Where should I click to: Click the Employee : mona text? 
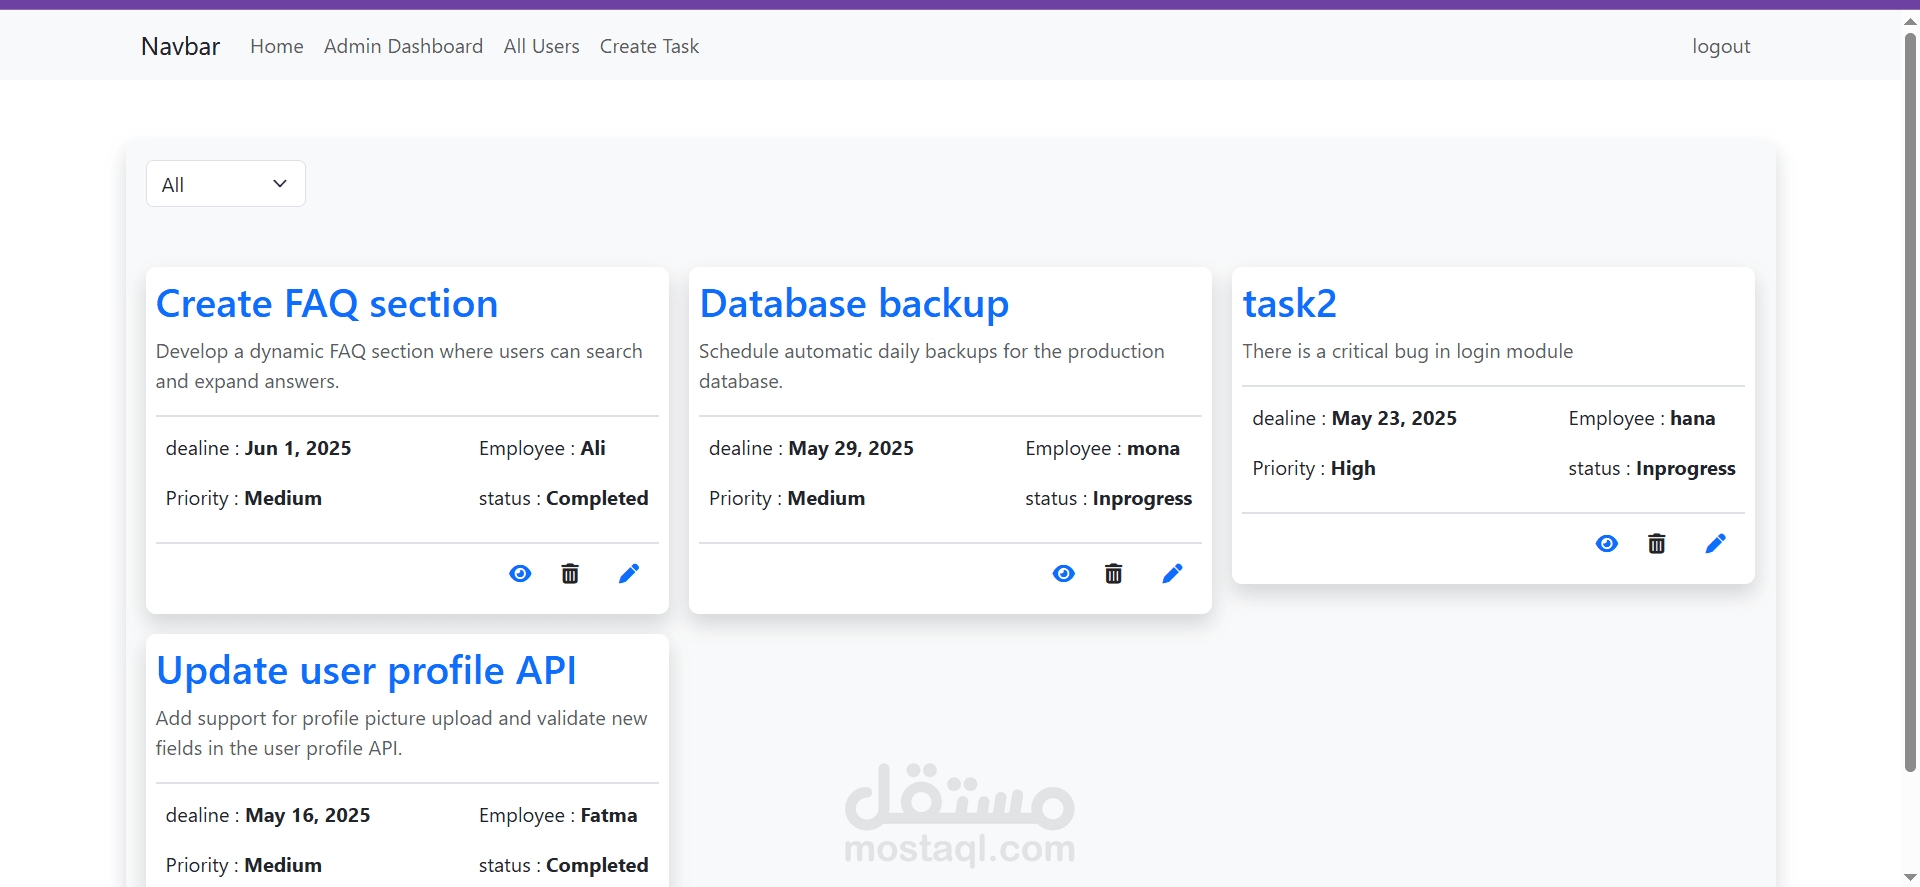pyautogui.click(x=1102, y=448)
